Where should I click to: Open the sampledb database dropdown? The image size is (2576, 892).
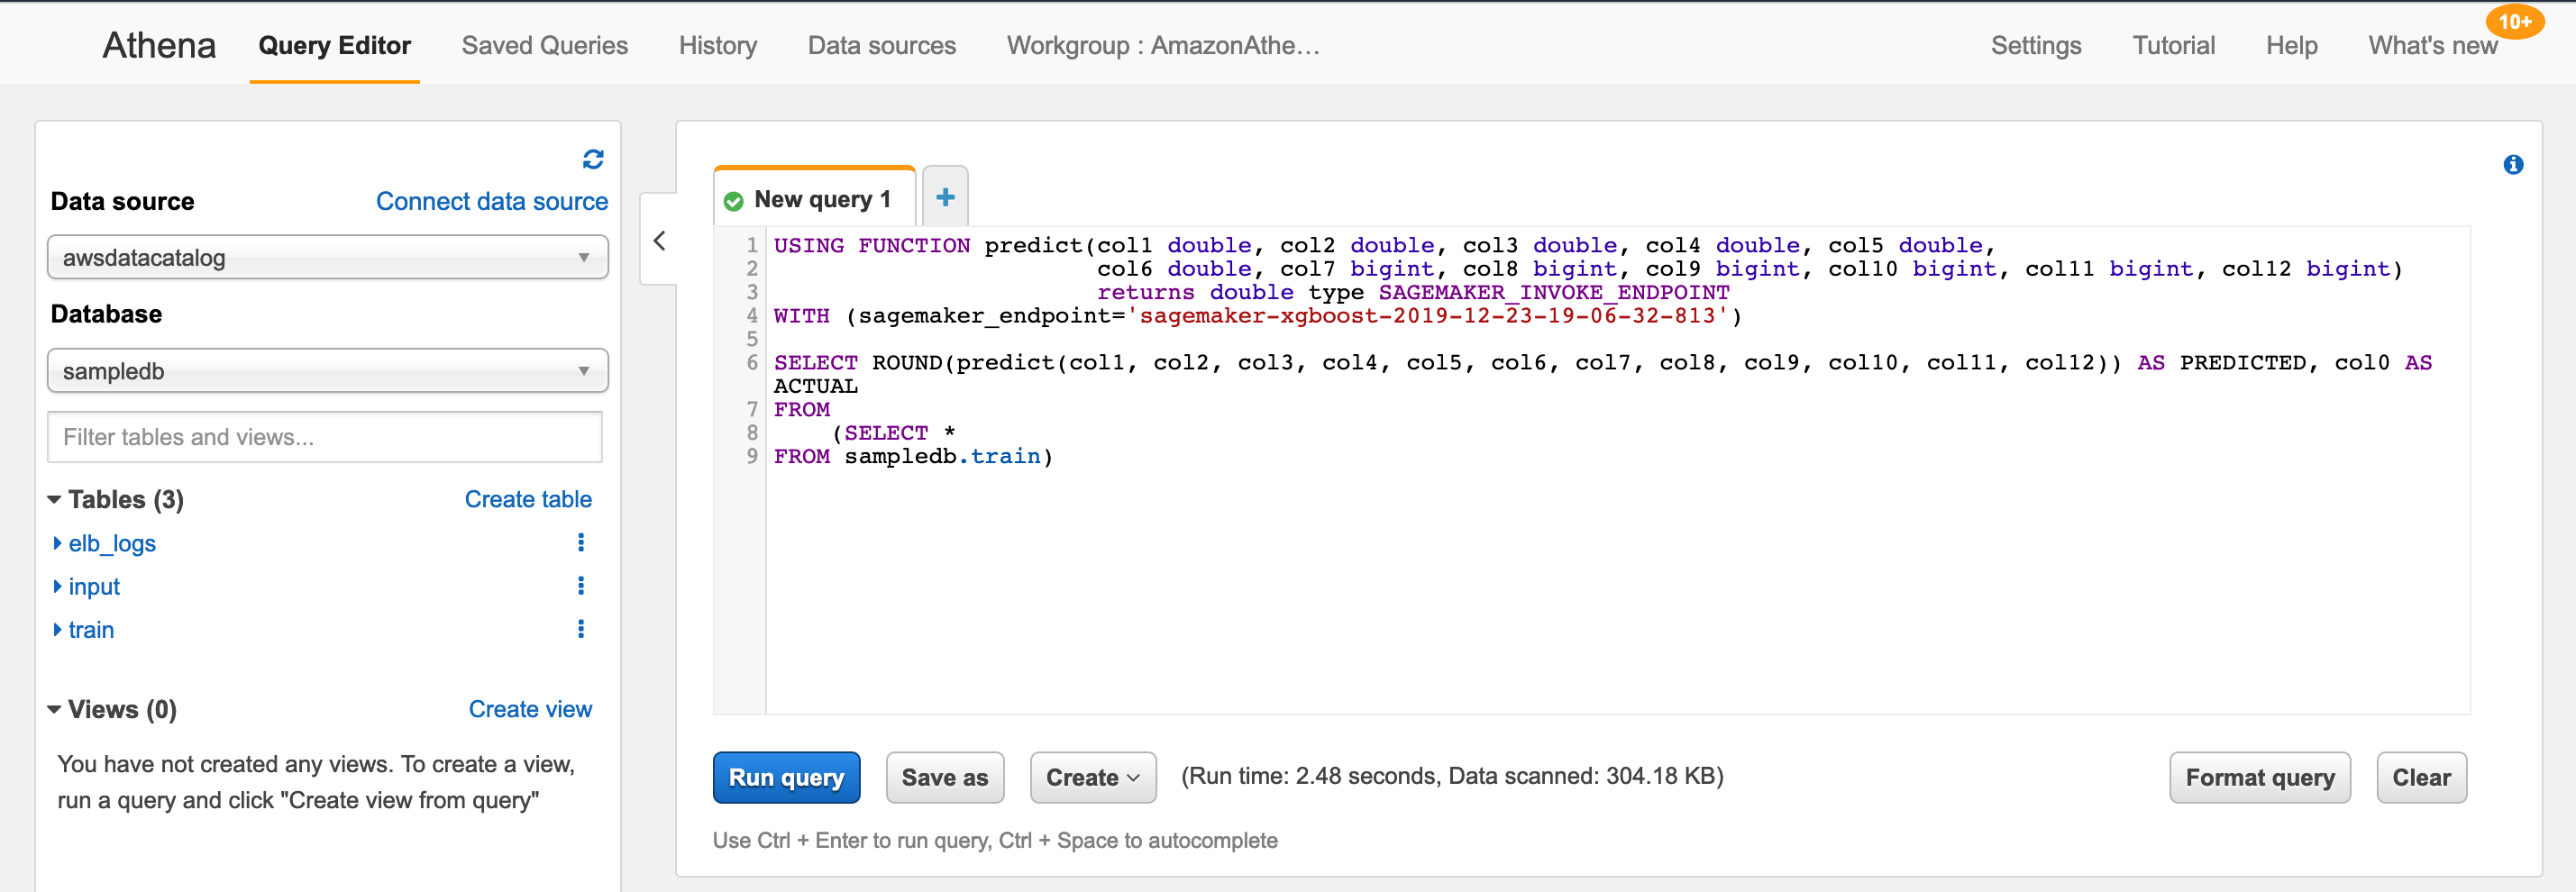(x=328, y=371)
